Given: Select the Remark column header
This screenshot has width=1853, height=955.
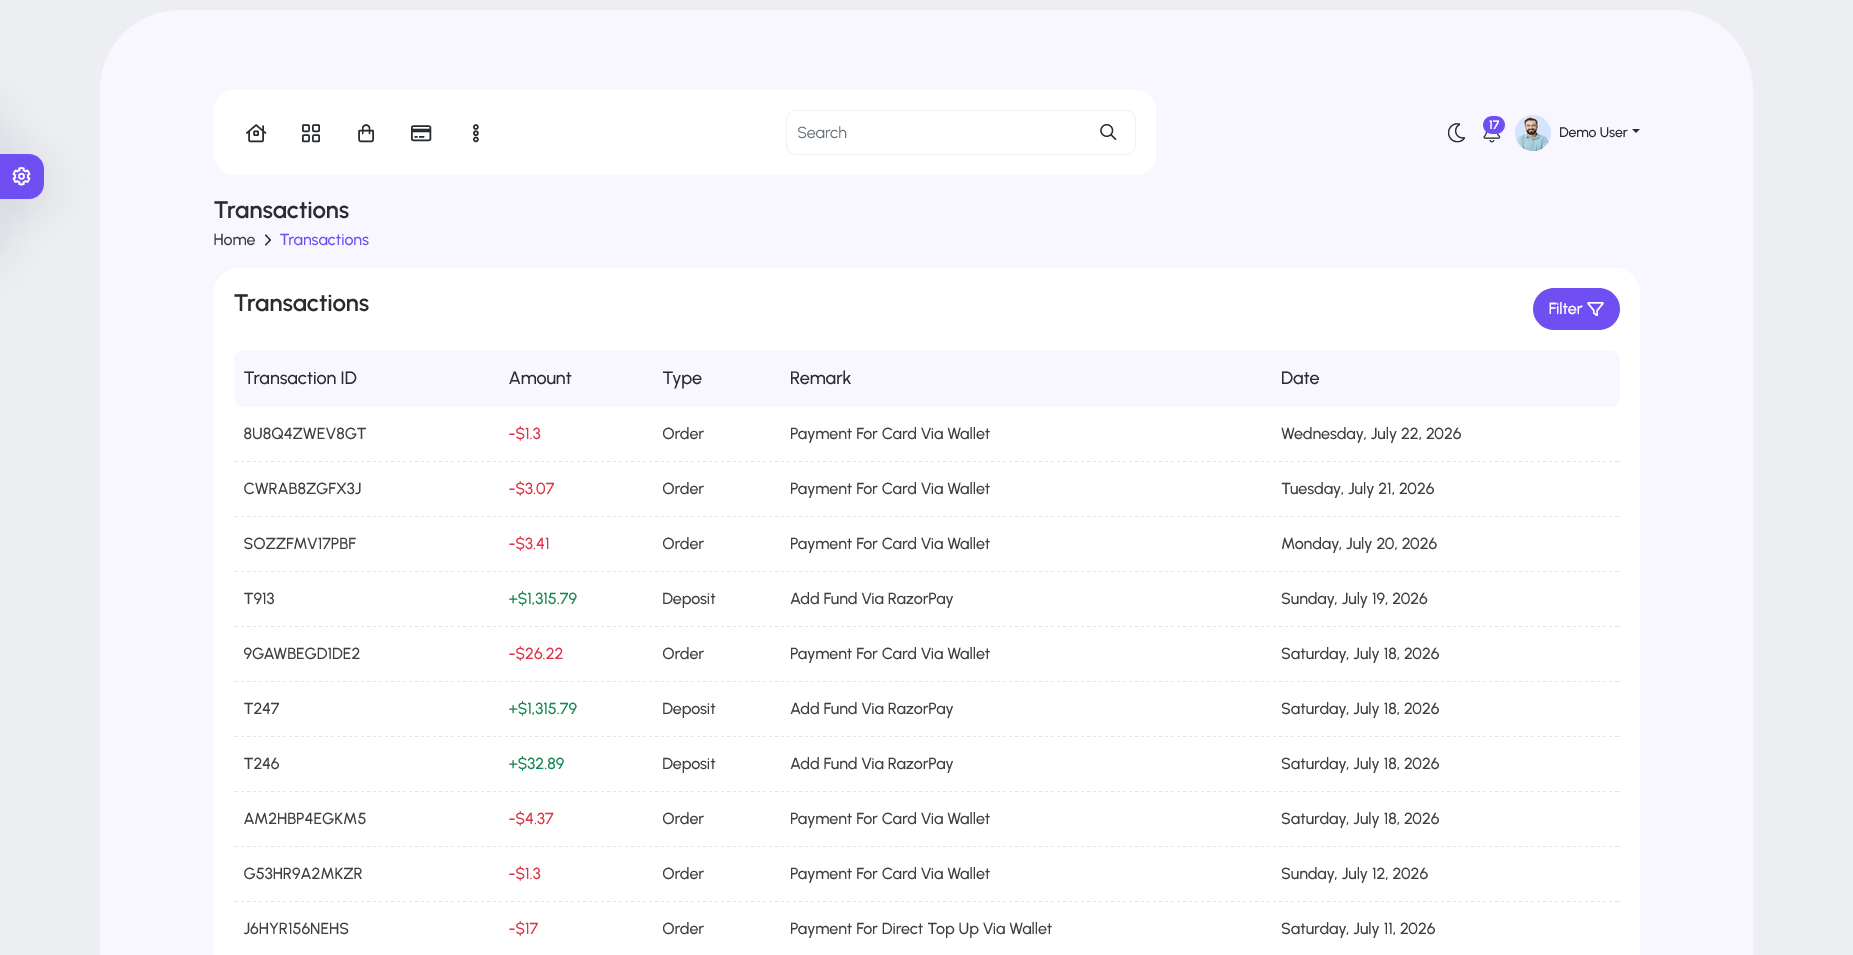Looking at the screenshot, I should pos(820,378).
